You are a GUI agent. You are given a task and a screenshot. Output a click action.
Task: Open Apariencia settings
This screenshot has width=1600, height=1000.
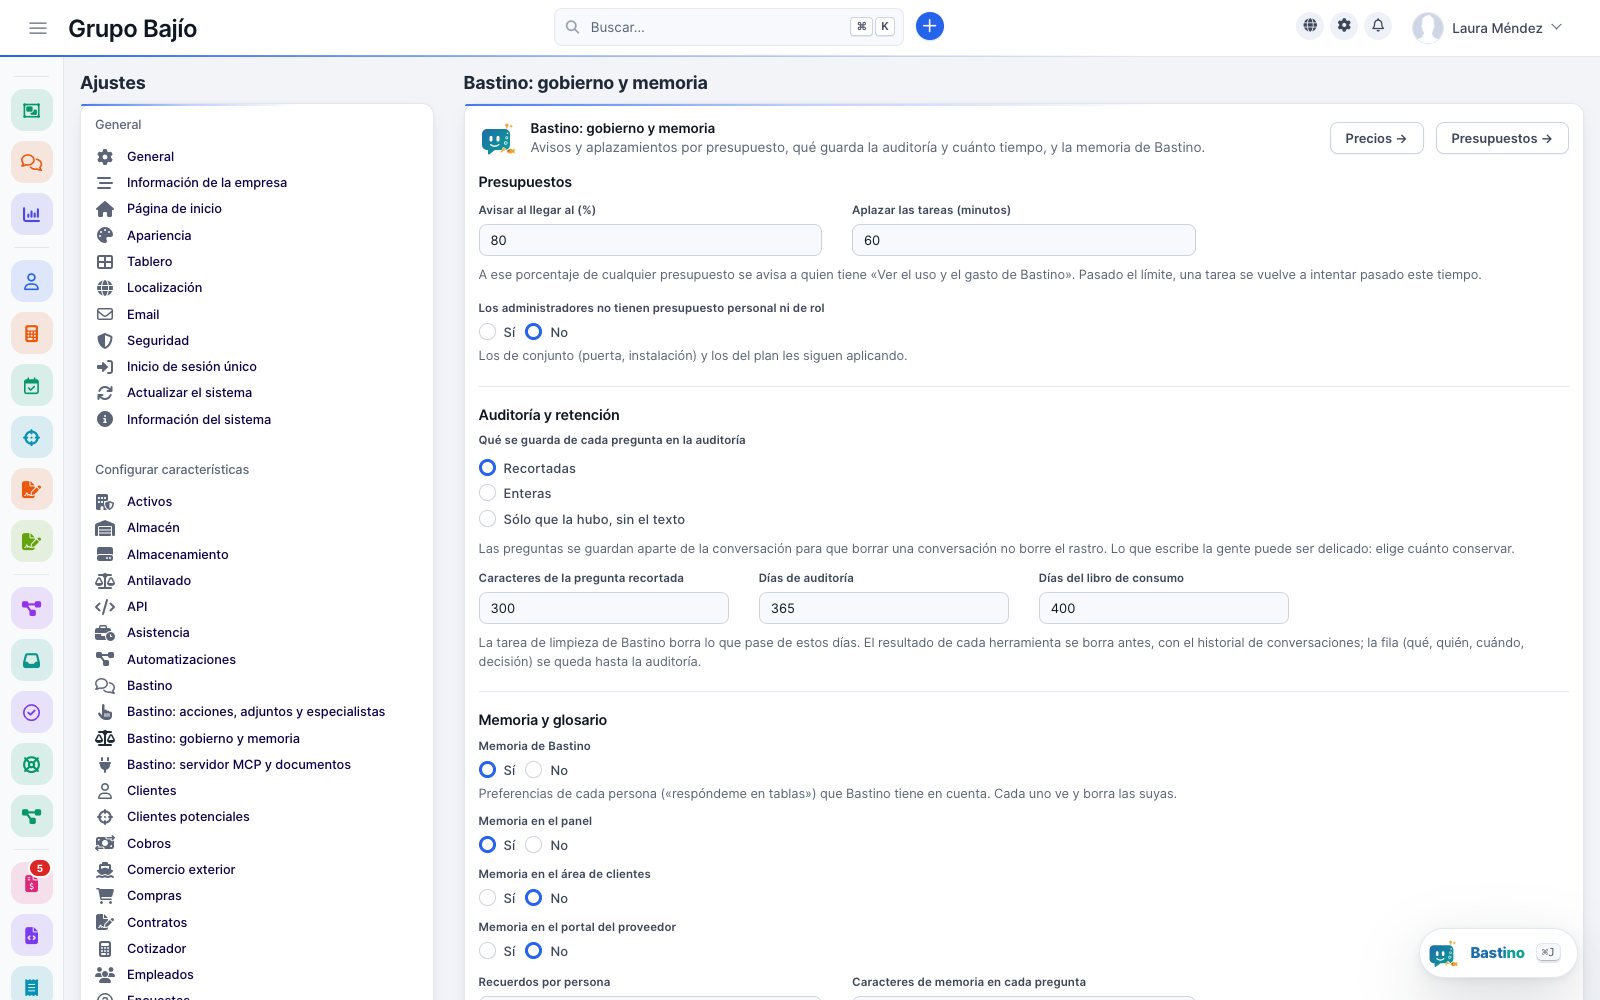tap(159, 235)
